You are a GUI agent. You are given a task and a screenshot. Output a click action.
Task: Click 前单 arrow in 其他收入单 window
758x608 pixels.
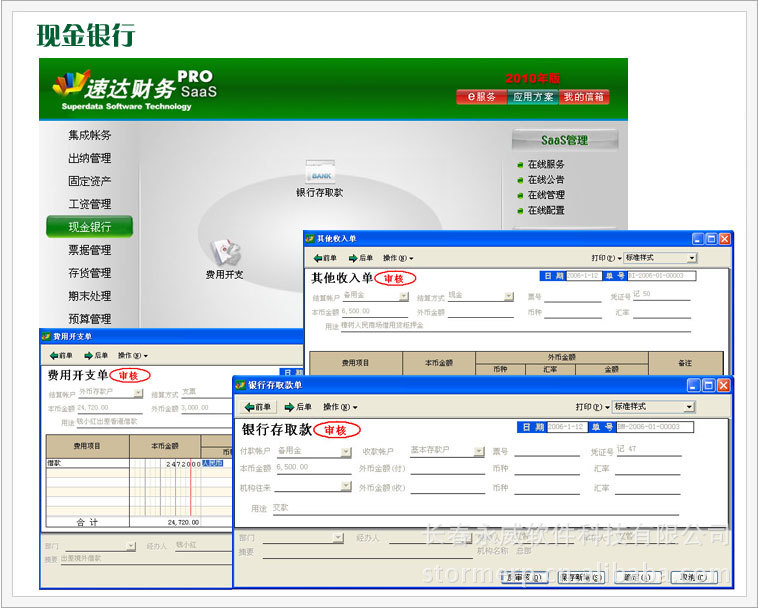[x=325, y=258]
